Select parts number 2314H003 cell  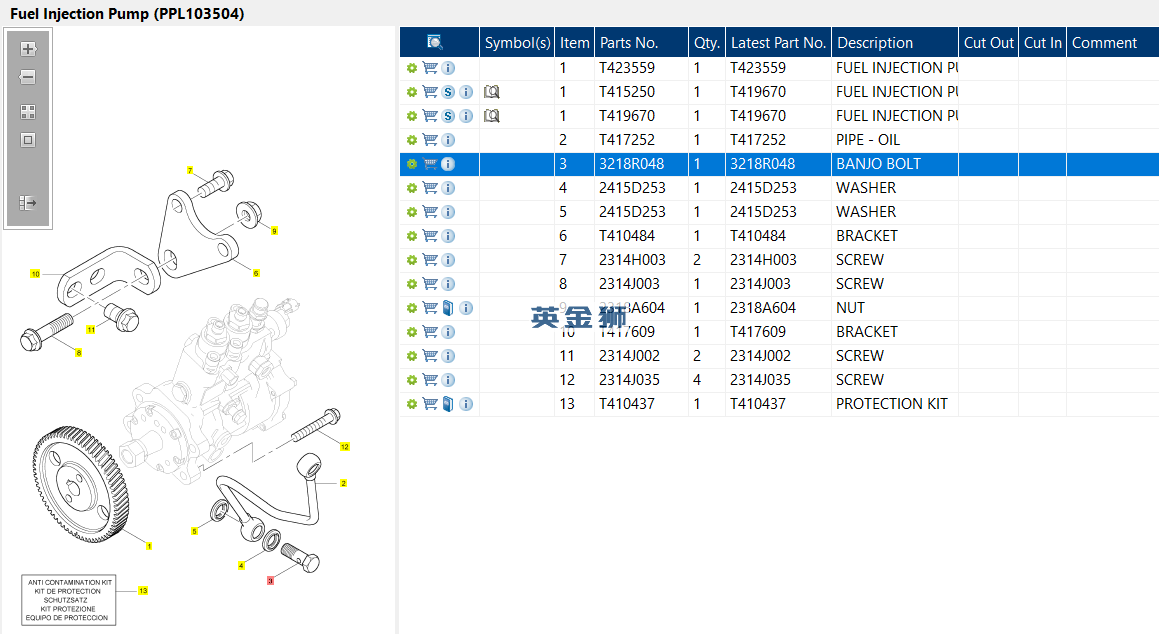[x=641, y=260]
